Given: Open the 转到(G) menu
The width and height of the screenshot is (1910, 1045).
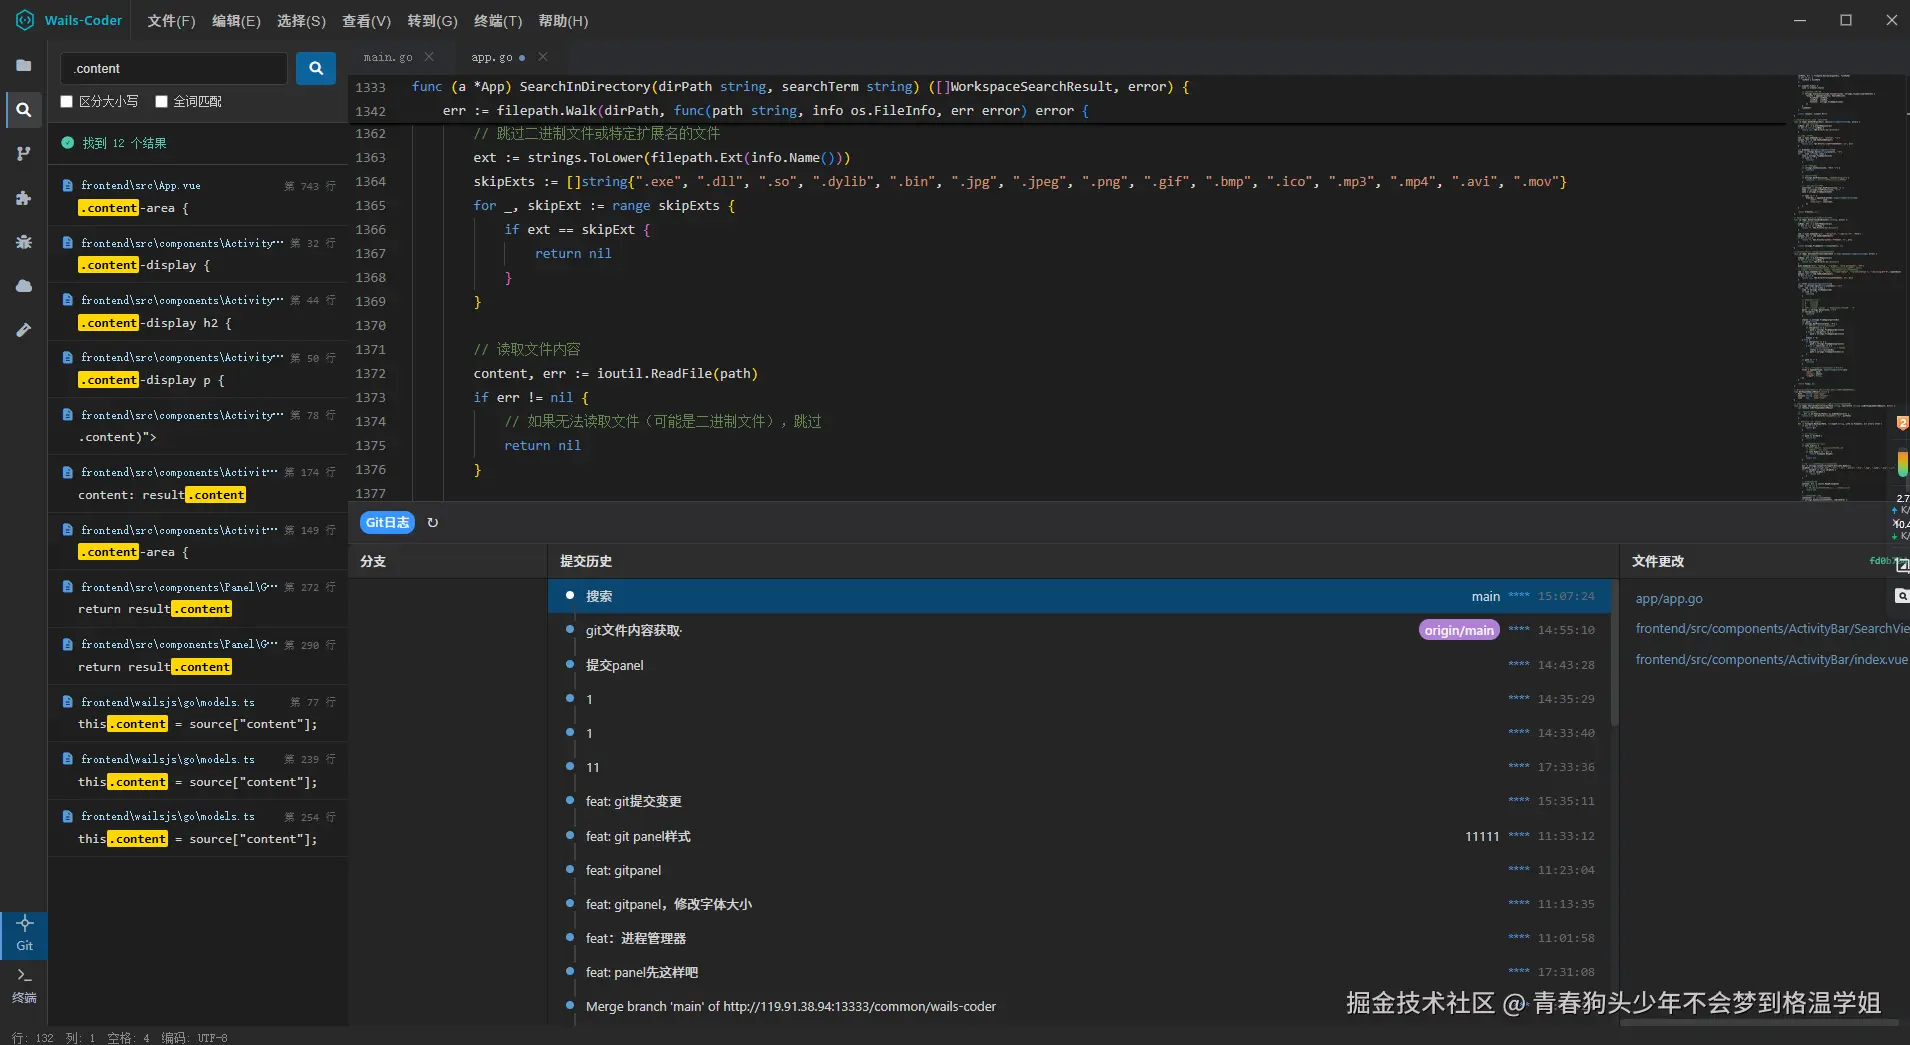Looking at the screenshot, I should click(432, 21).
